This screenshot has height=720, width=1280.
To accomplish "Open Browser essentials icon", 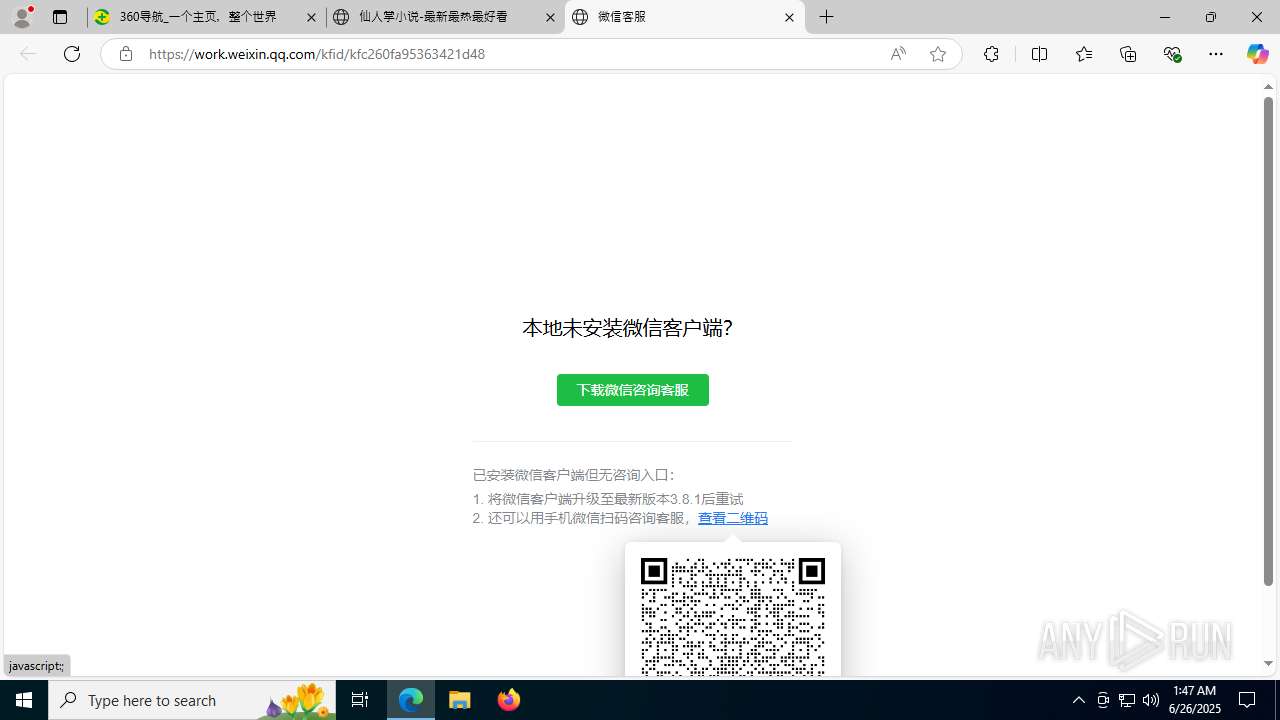I will (1172, 54).
